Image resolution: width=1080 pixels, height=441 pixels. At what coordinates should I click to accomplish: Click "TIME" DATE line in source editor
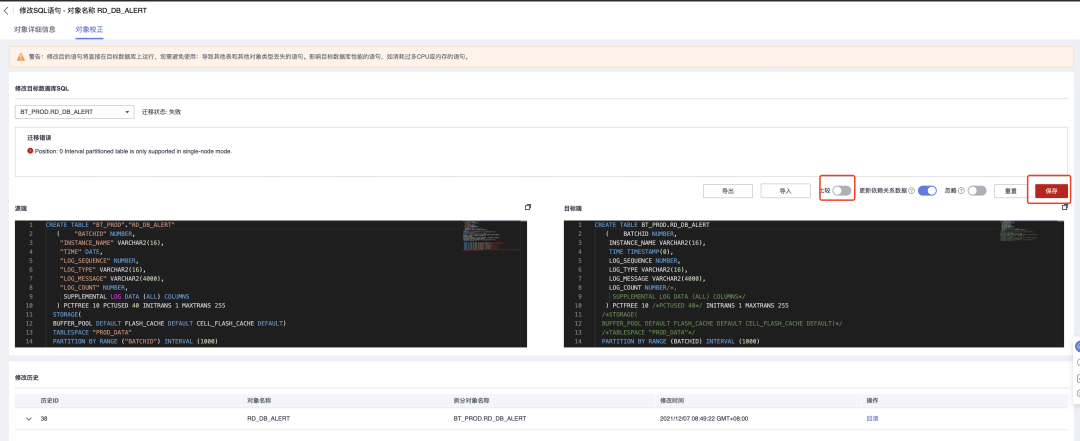[x=81, y=252]
